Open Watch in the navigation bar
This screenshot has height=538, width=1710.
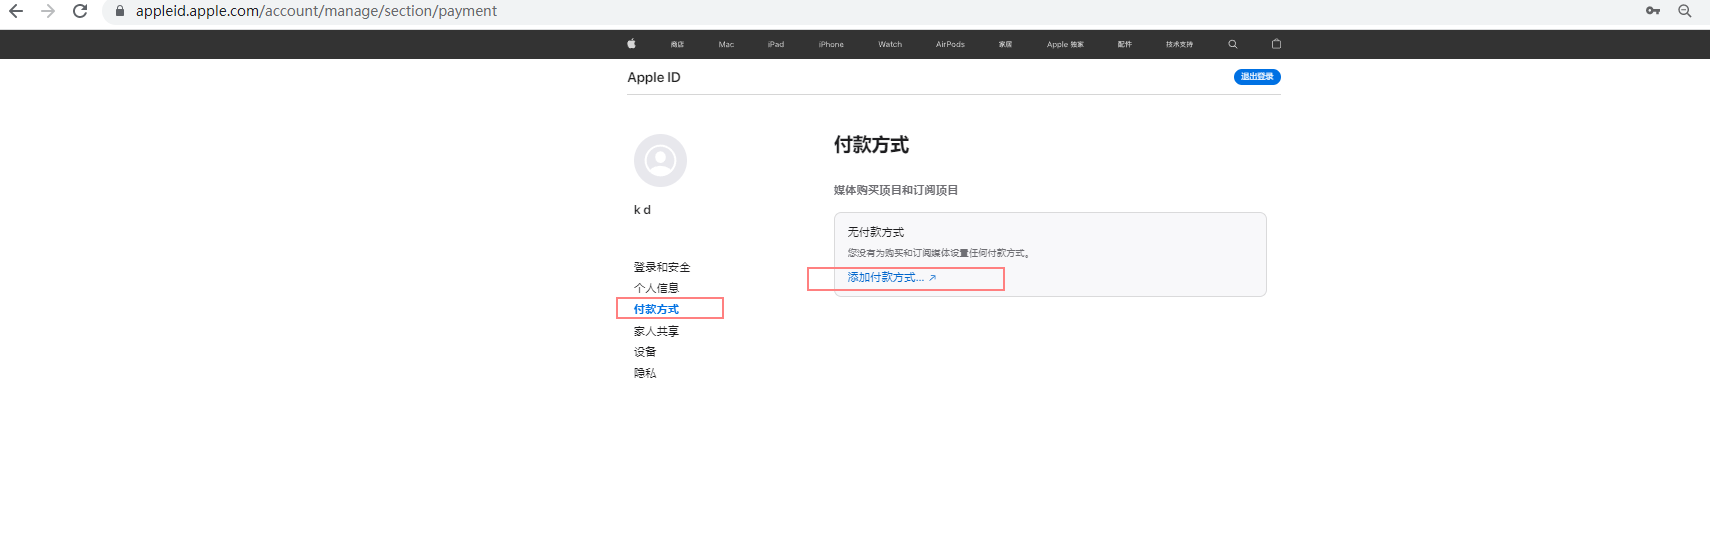pyautogui.click(x=890, y=44)
